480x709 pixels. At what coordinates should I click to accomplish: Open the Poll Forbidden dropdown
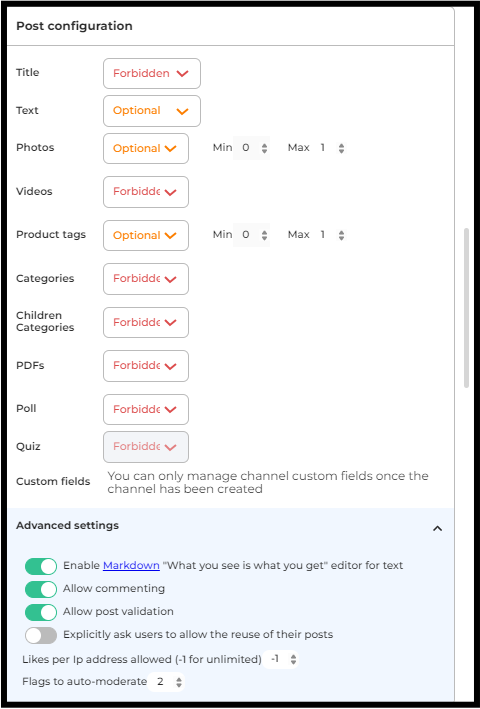pyautogui.click(x=146, y=409)
